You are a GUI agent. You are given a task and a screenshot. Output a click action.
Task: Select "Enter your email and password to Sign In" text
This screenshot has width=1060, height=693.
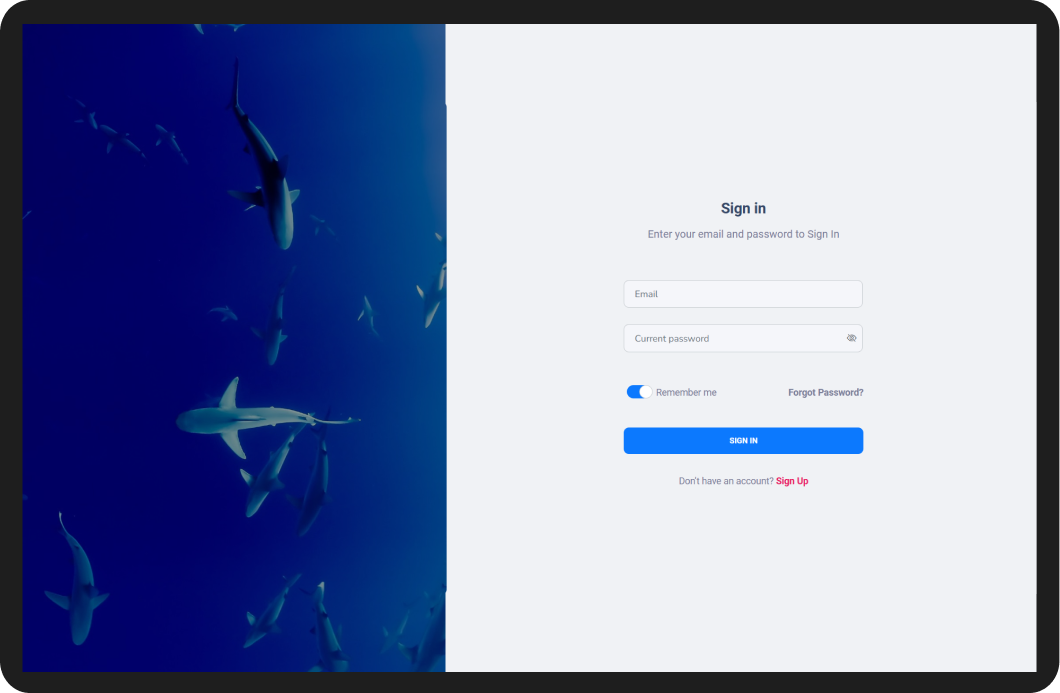coord(743,234)
